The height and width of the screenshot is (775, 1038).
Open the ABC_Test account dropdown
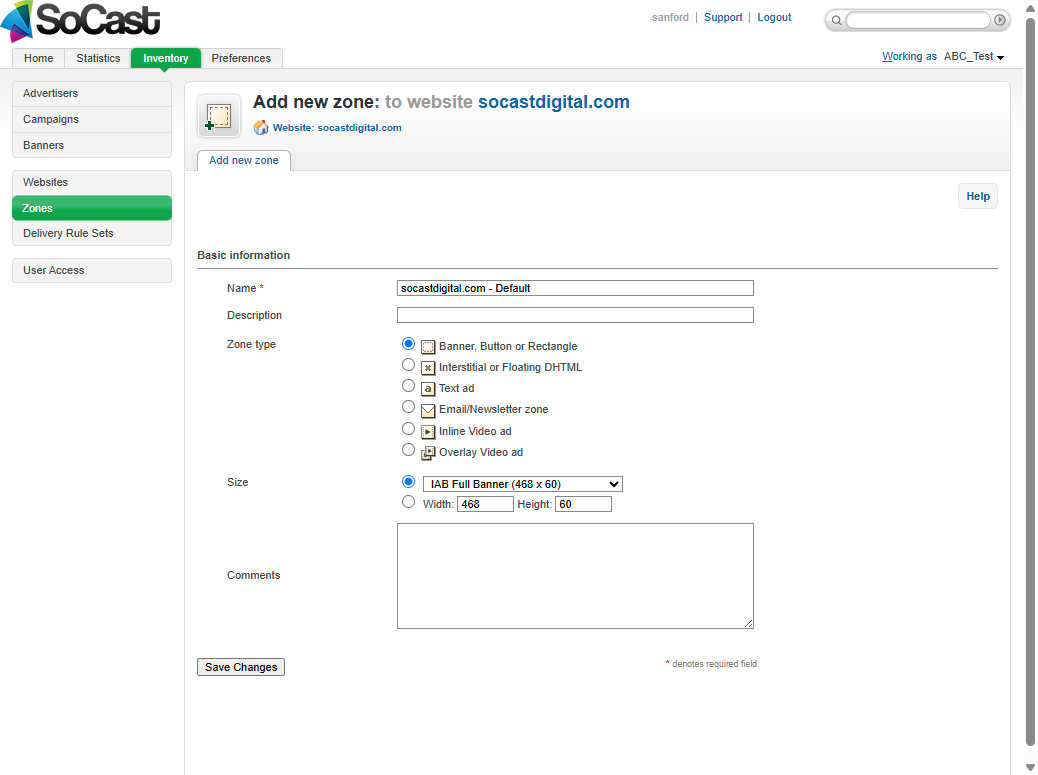tap(974, 57)
